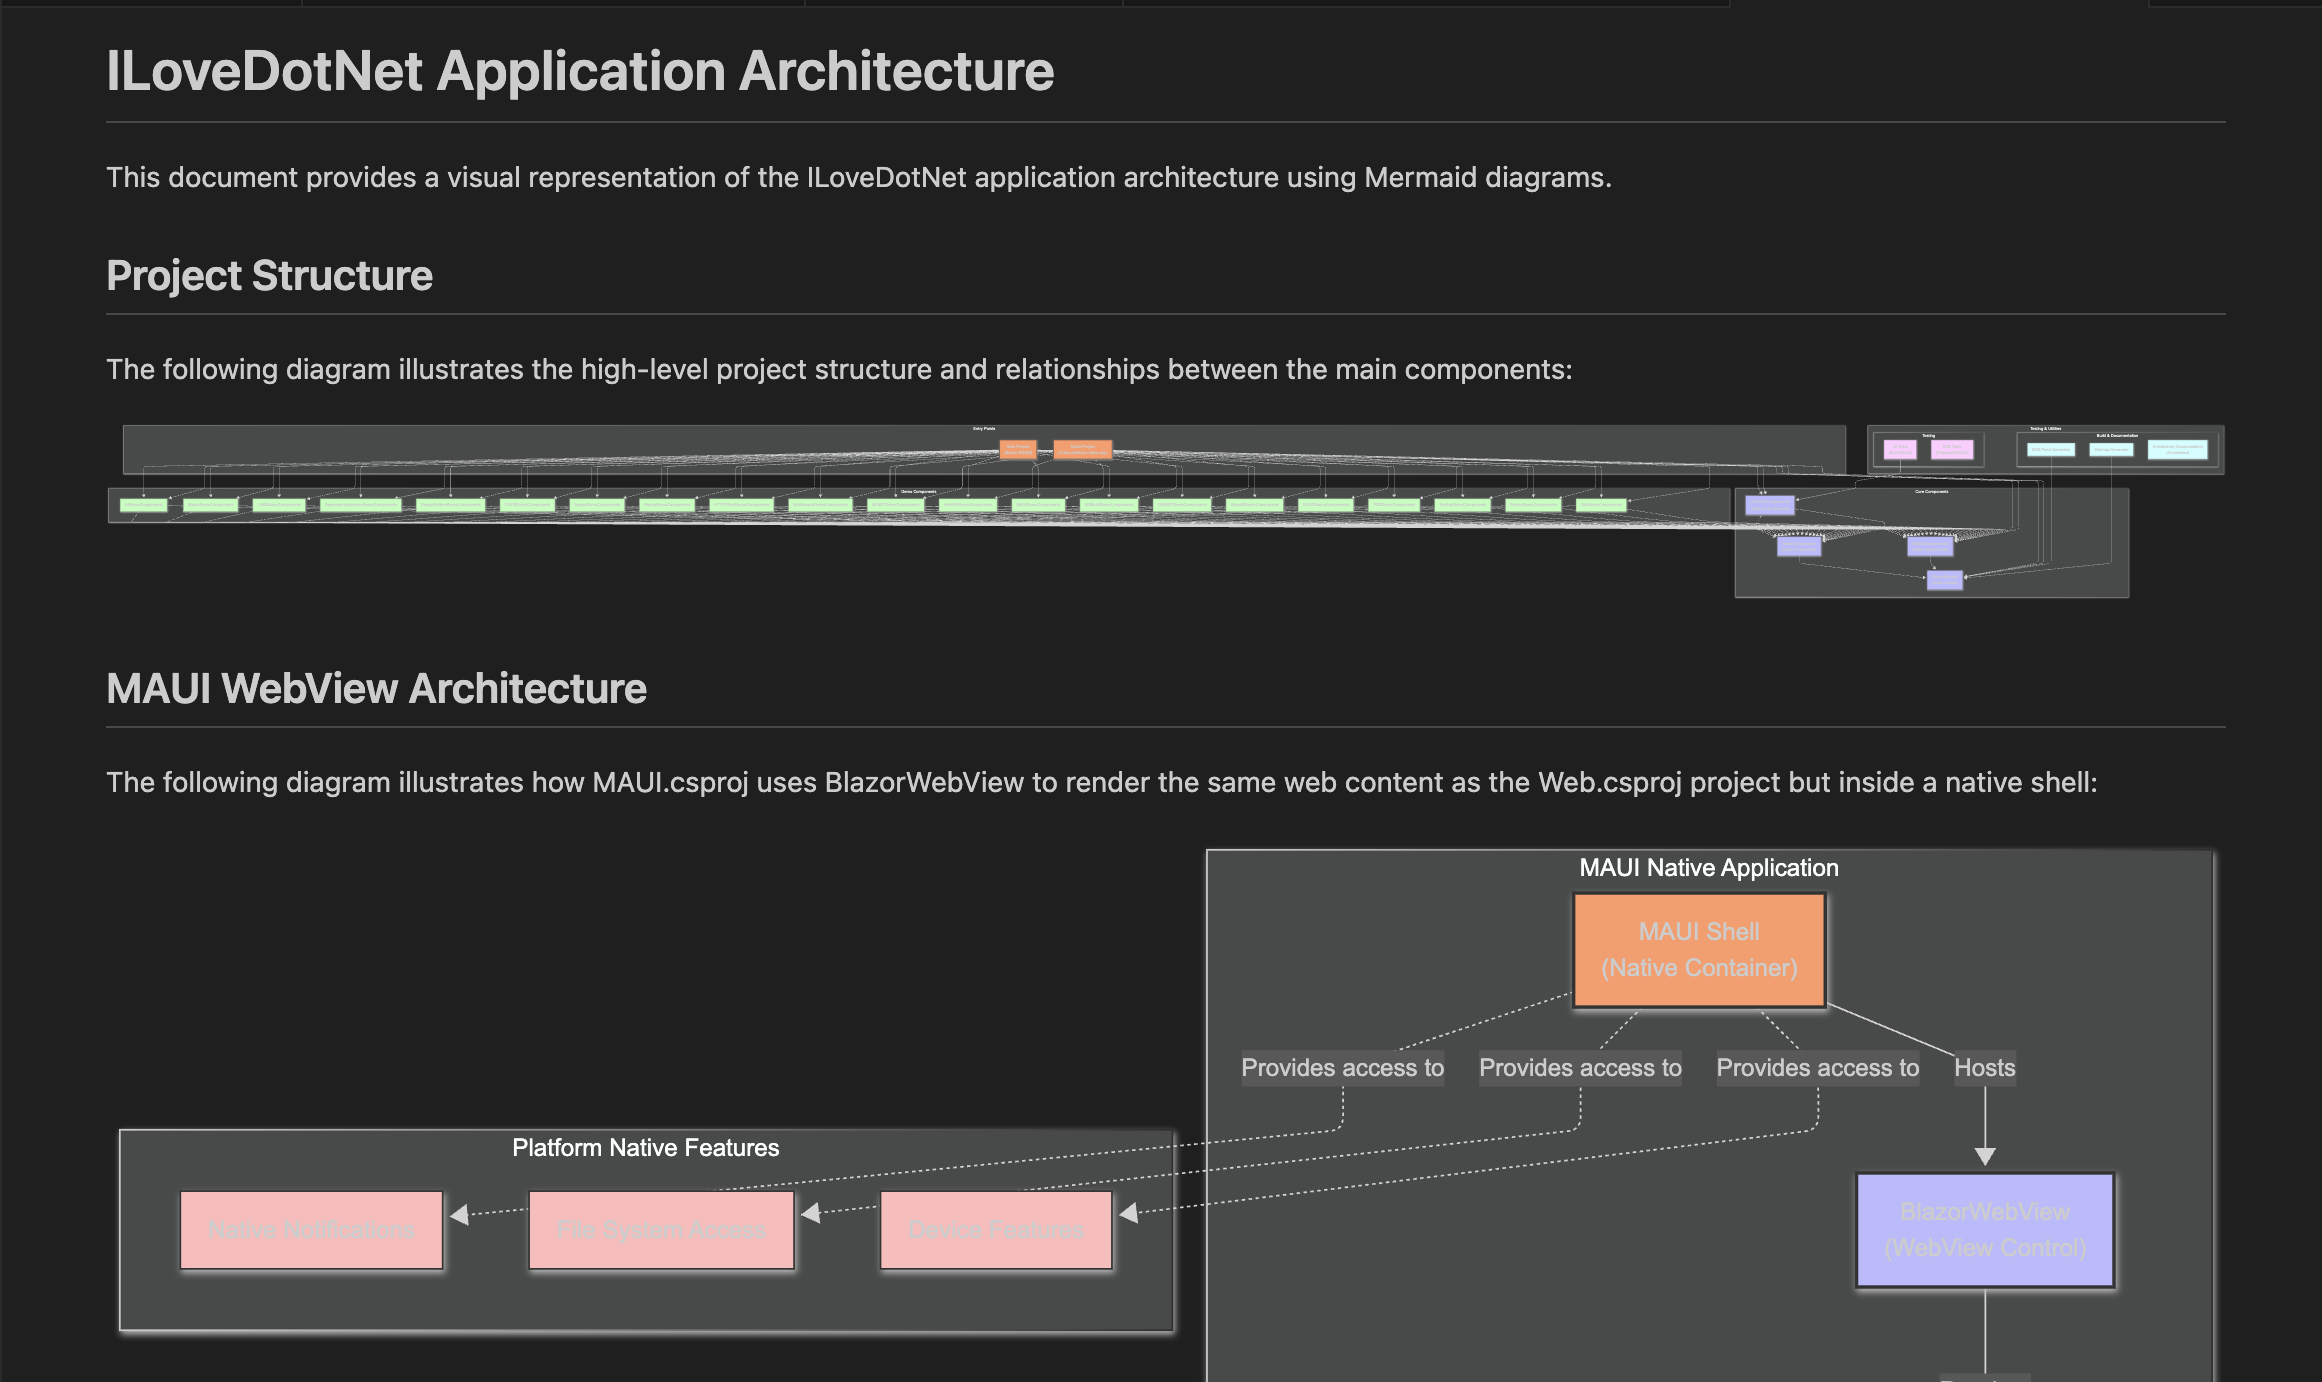
Task: Click the 'MAUI WebView Architecture' section heading
Action: point(376,688)
